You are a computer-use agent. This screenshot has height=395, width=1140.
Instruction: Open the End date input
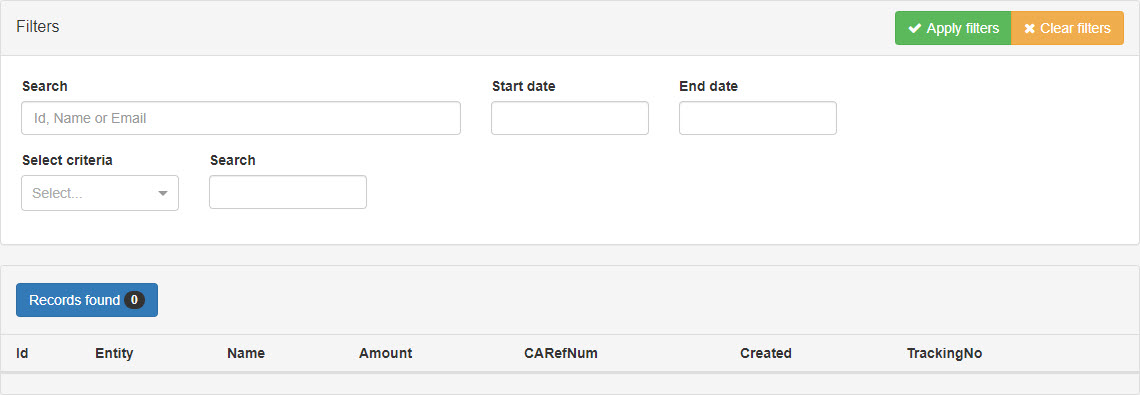(x=758, y=118)
